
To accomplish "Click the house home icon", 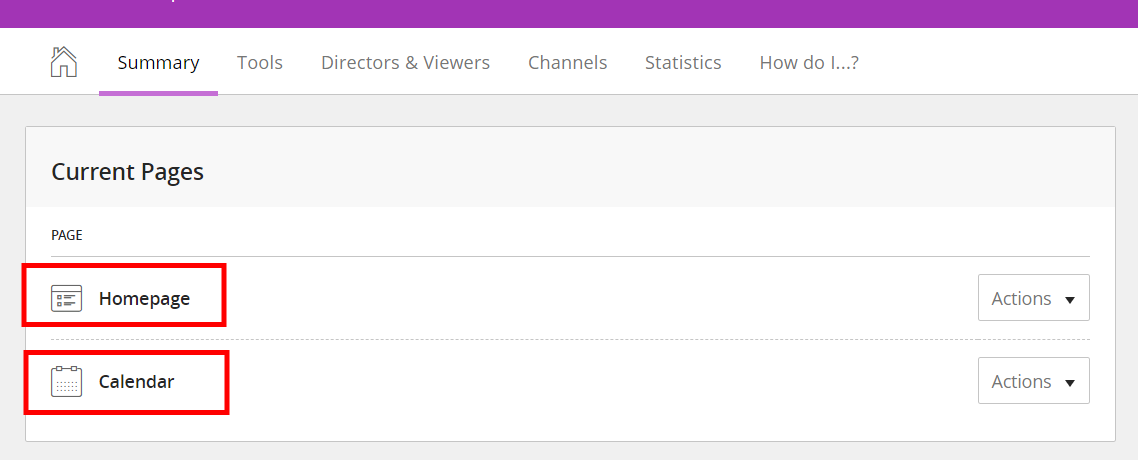I will tap(64, 62).
